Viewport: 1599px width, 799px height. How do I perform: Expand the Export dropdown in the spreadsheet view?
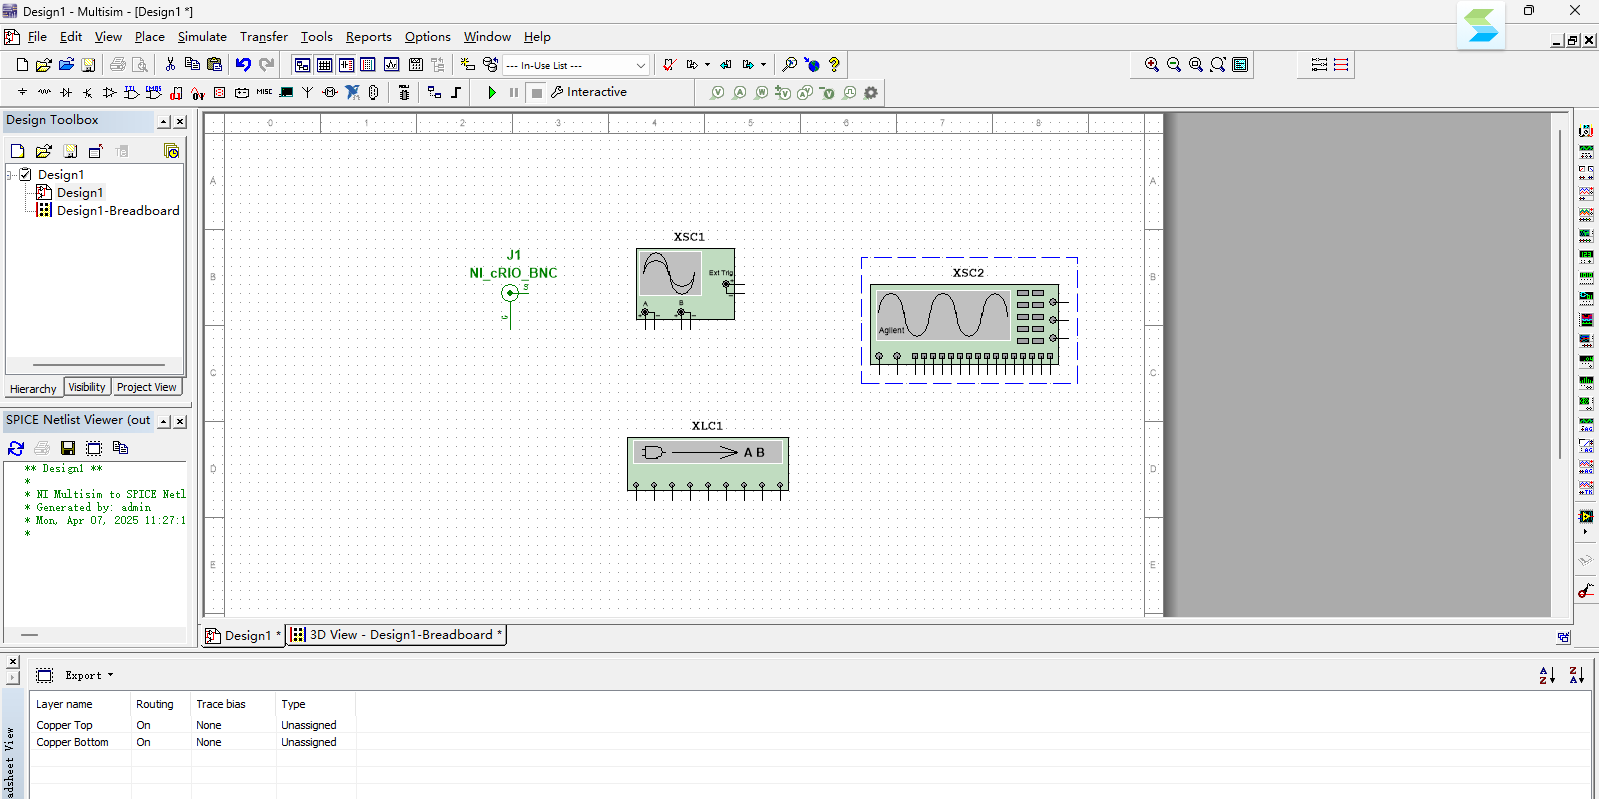tap(89, 675)
